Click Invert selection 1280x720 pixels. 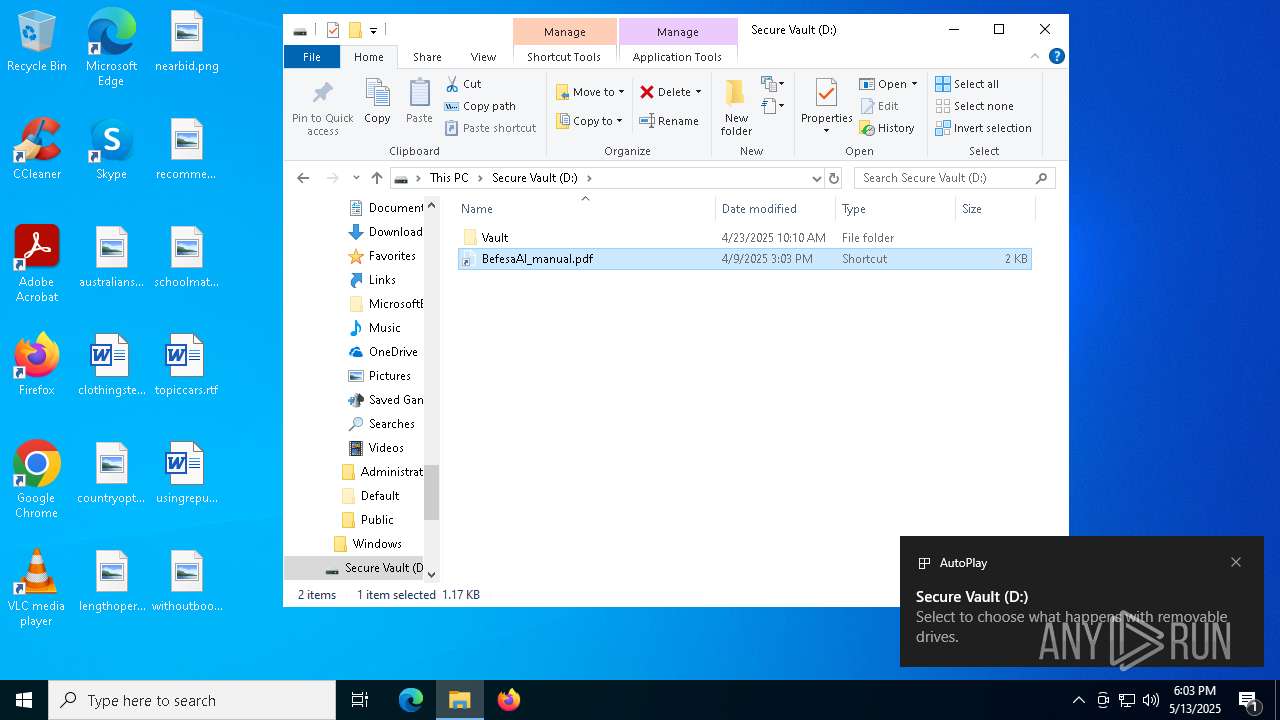983,128
